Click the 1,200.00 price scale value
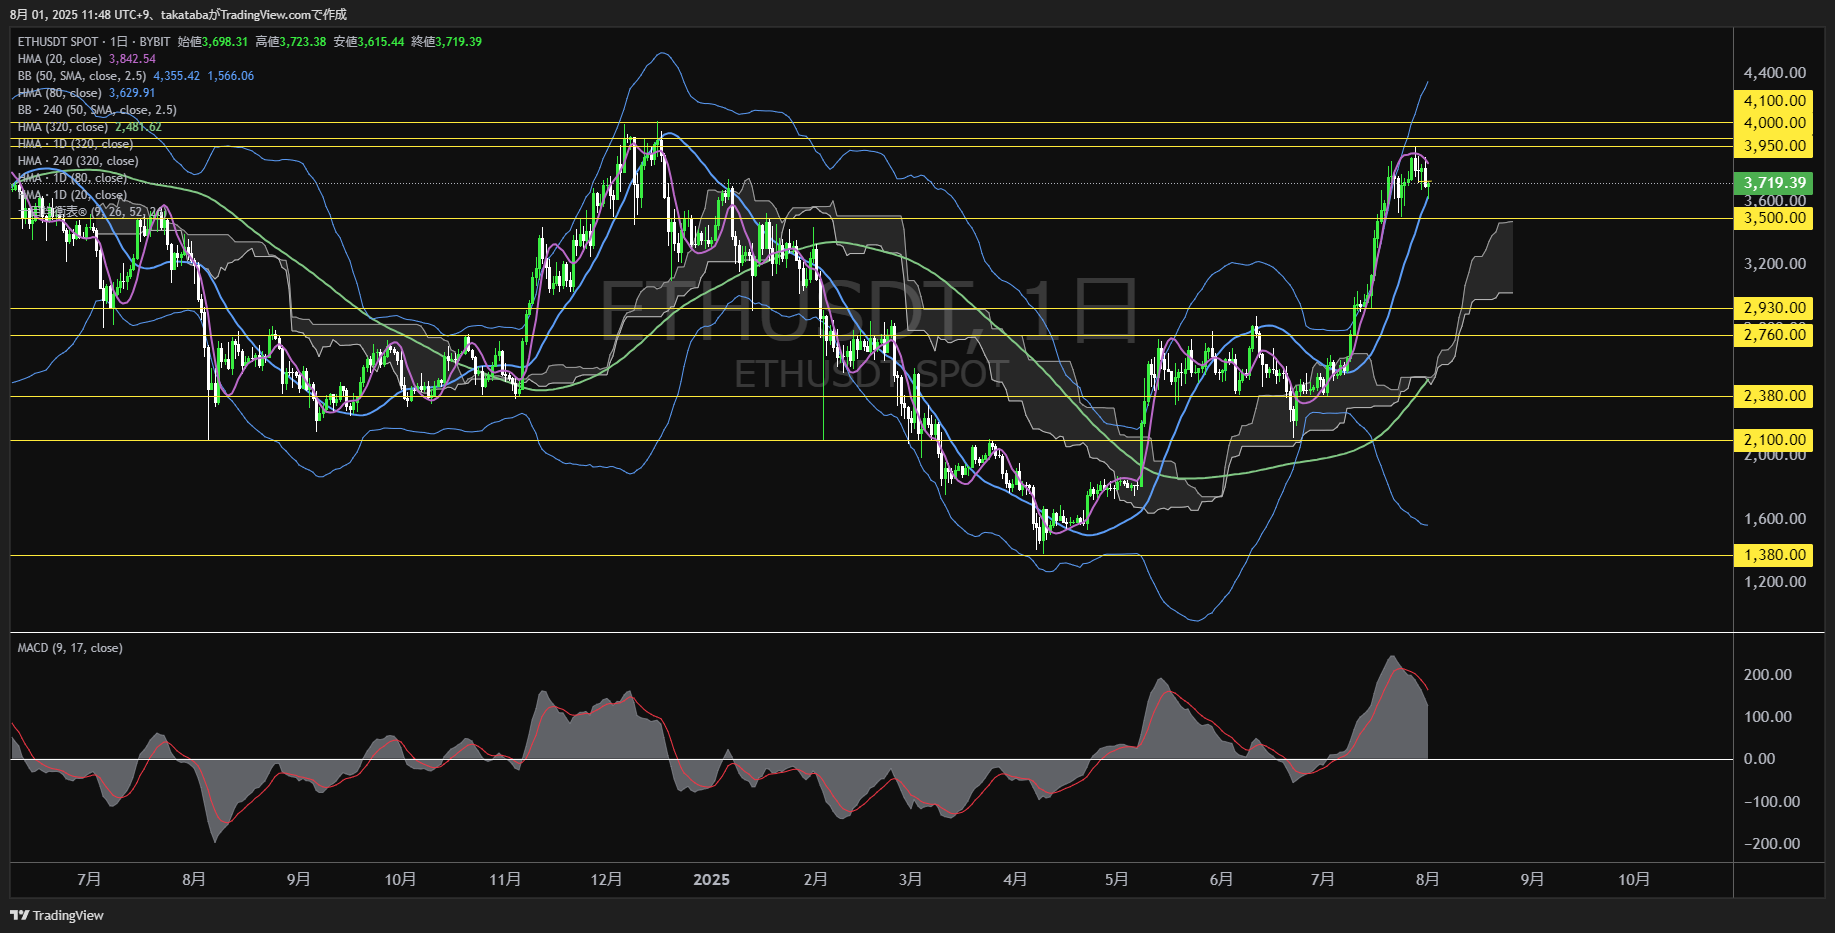Viewport: 1835px width, 933px height. pos(1775,582)
